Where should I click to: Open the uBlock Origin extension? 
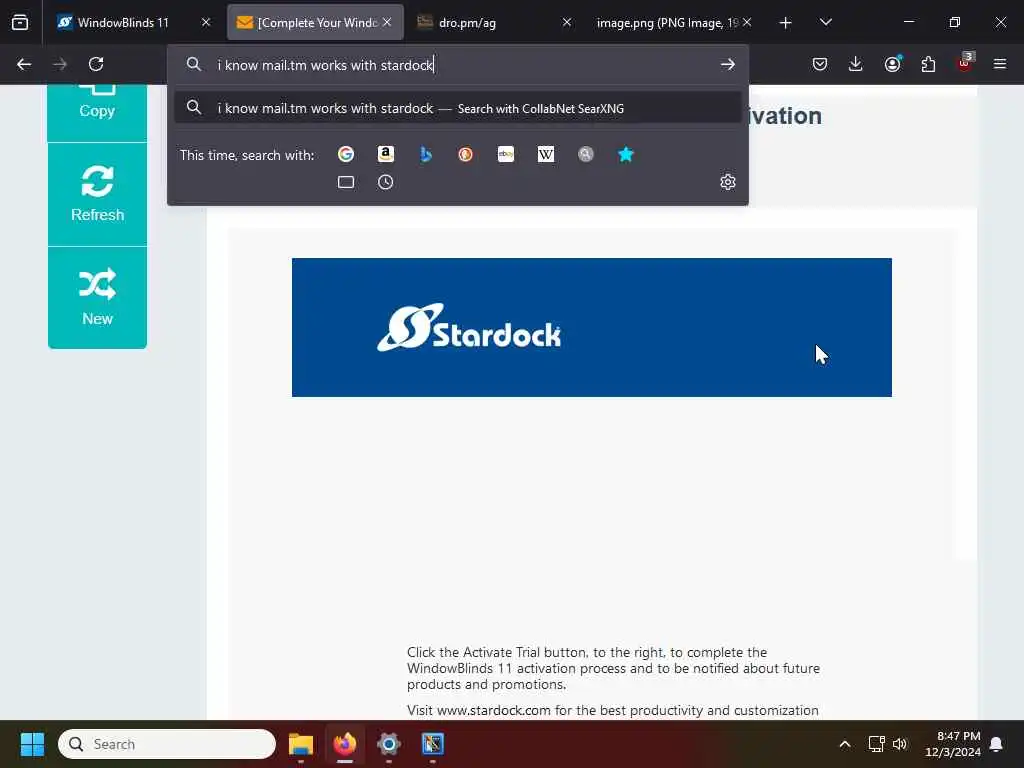tap(965, 63)
